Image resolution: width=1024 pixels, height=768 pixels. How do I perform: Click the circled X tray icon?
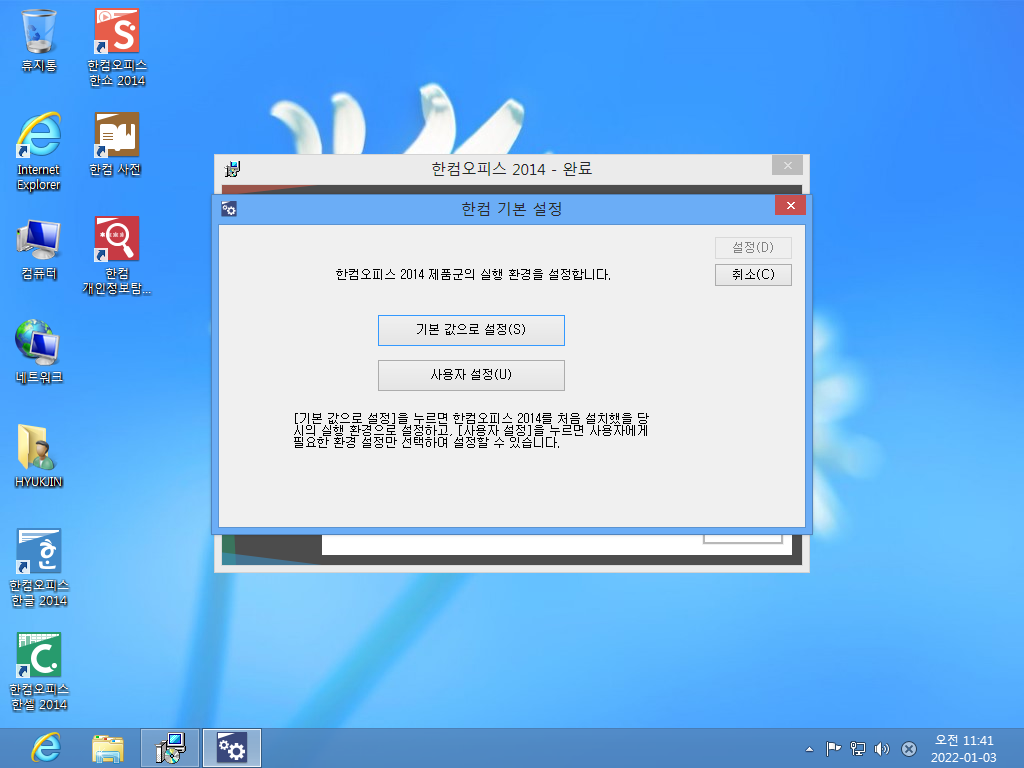point(908,749)
